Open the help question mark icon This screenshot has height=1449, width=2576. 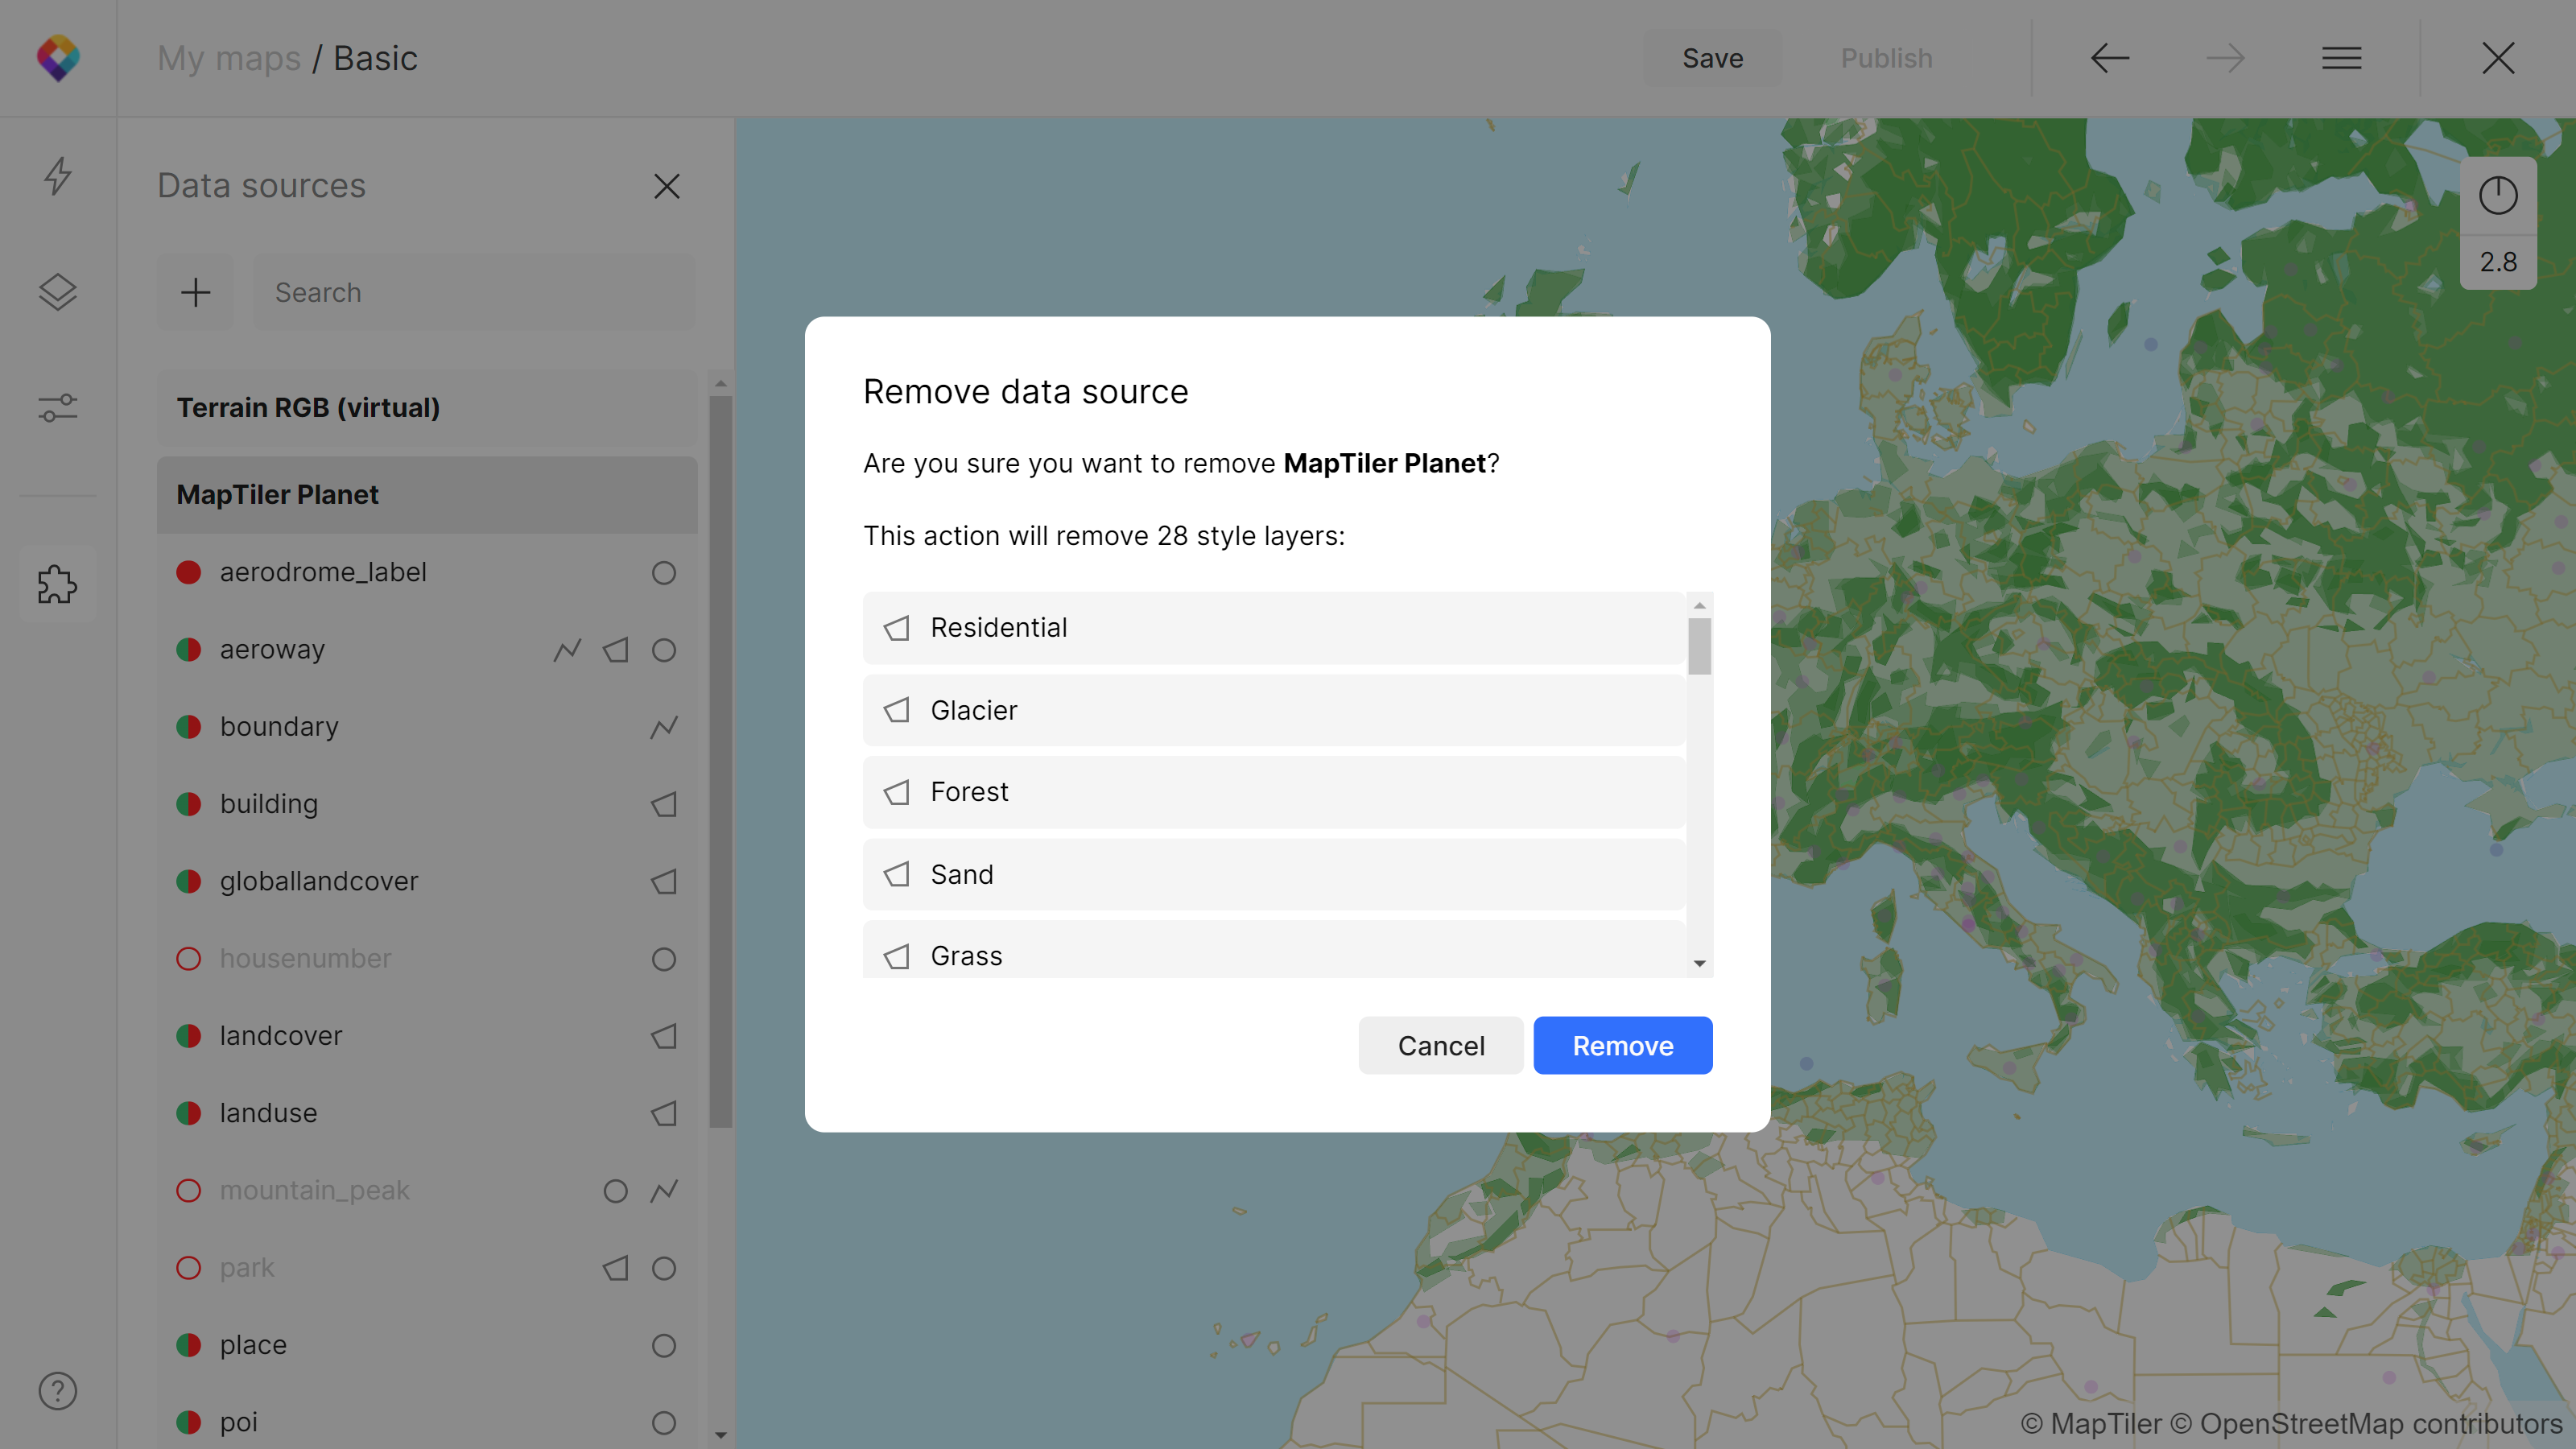point(58,1391)
